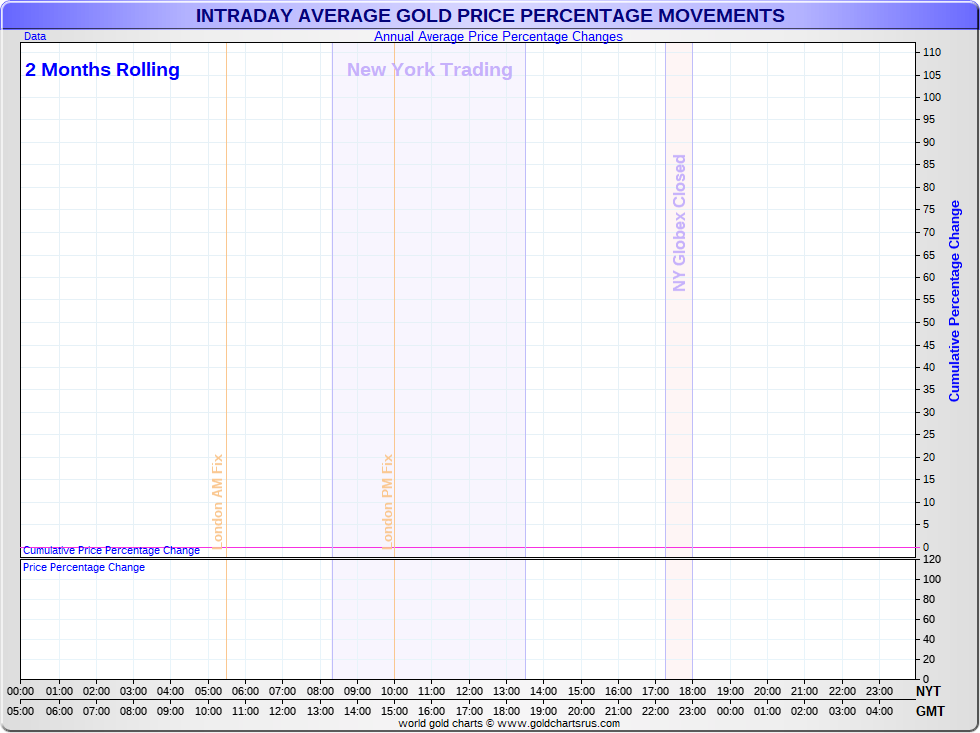This screenshot has height=733, width=980.
Task: Click the 'GMT' time axis label
Action: [930, 711]
